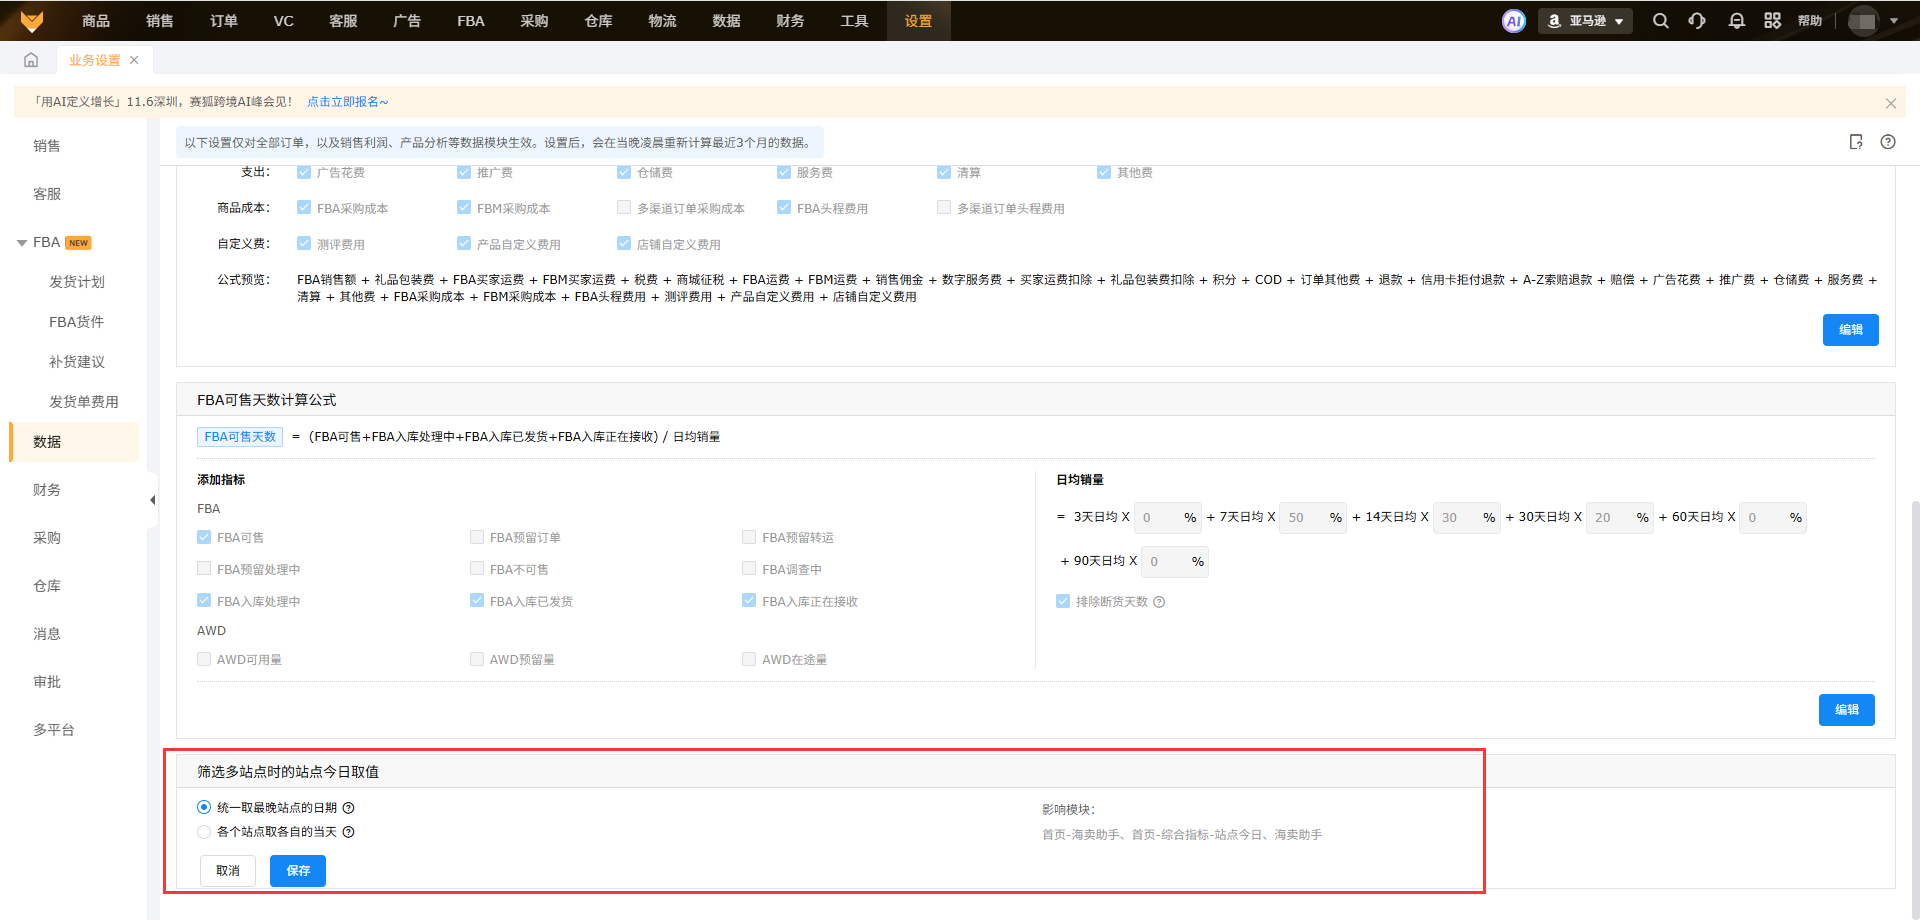Click help icon next to 排除断货天数
This screenshot has height=920, width=1920.
click(x=1159, y=602)
